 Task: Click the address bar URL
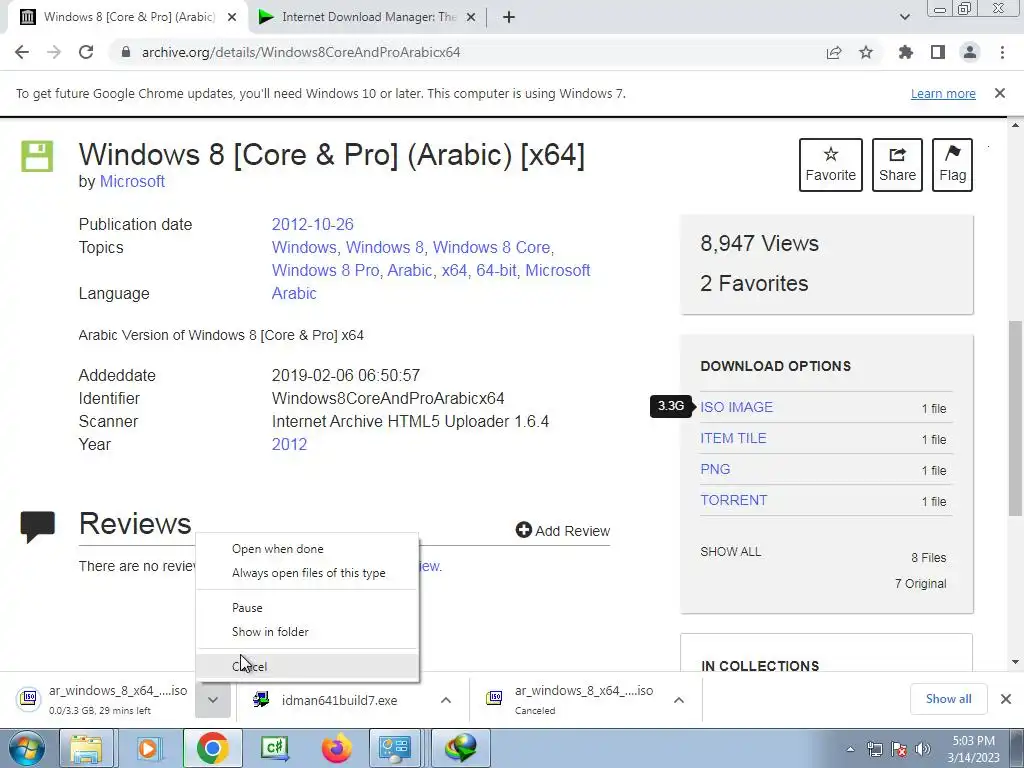pyautogui.click(x=301, y=52)
